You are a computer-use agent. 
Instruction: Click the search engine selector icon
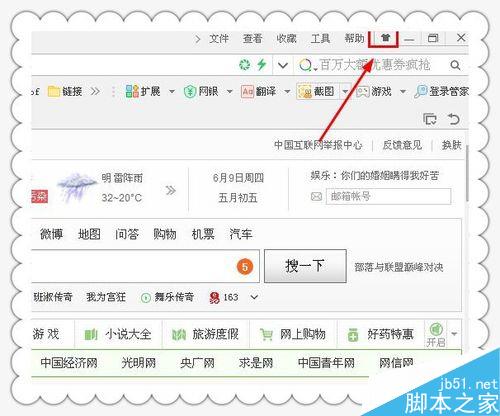click(306, 65)
